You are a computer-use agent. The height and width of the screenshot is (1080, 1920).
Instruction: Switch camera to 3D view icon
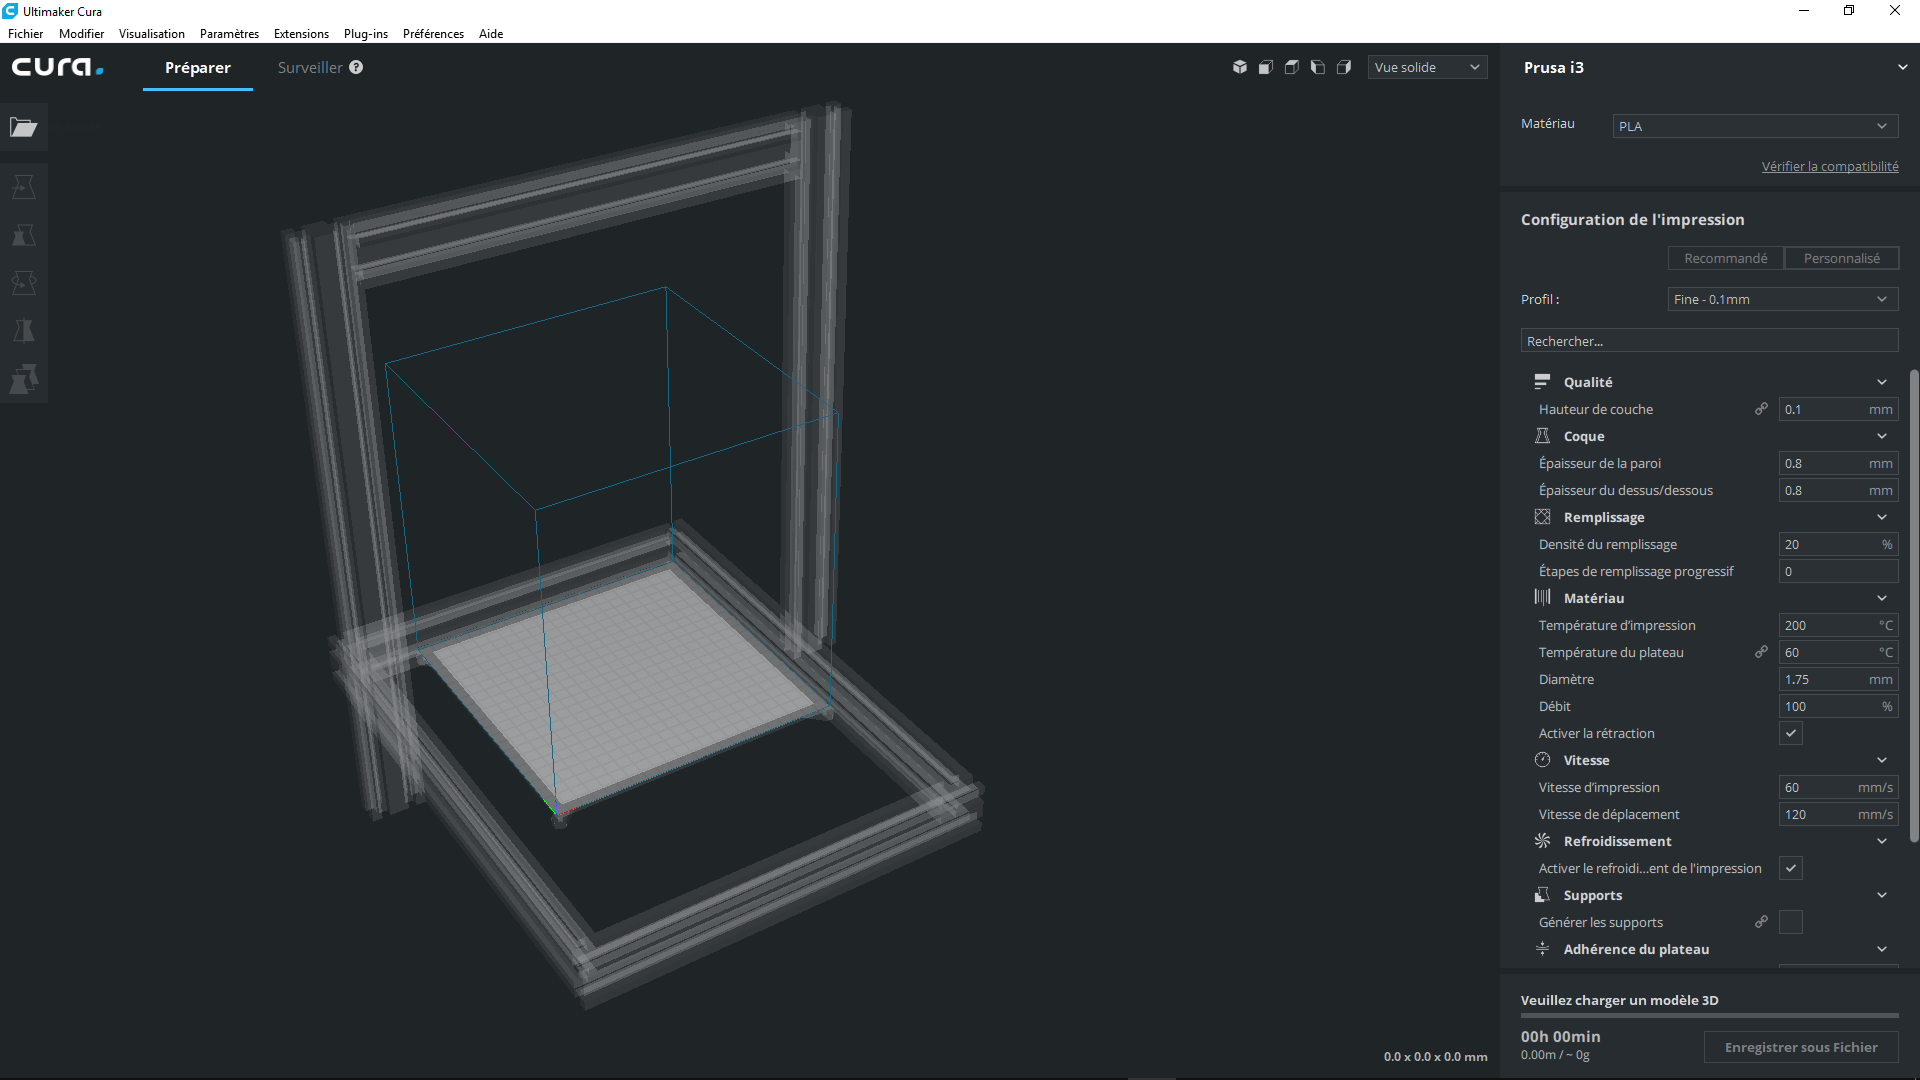[x=1240, y=67]
